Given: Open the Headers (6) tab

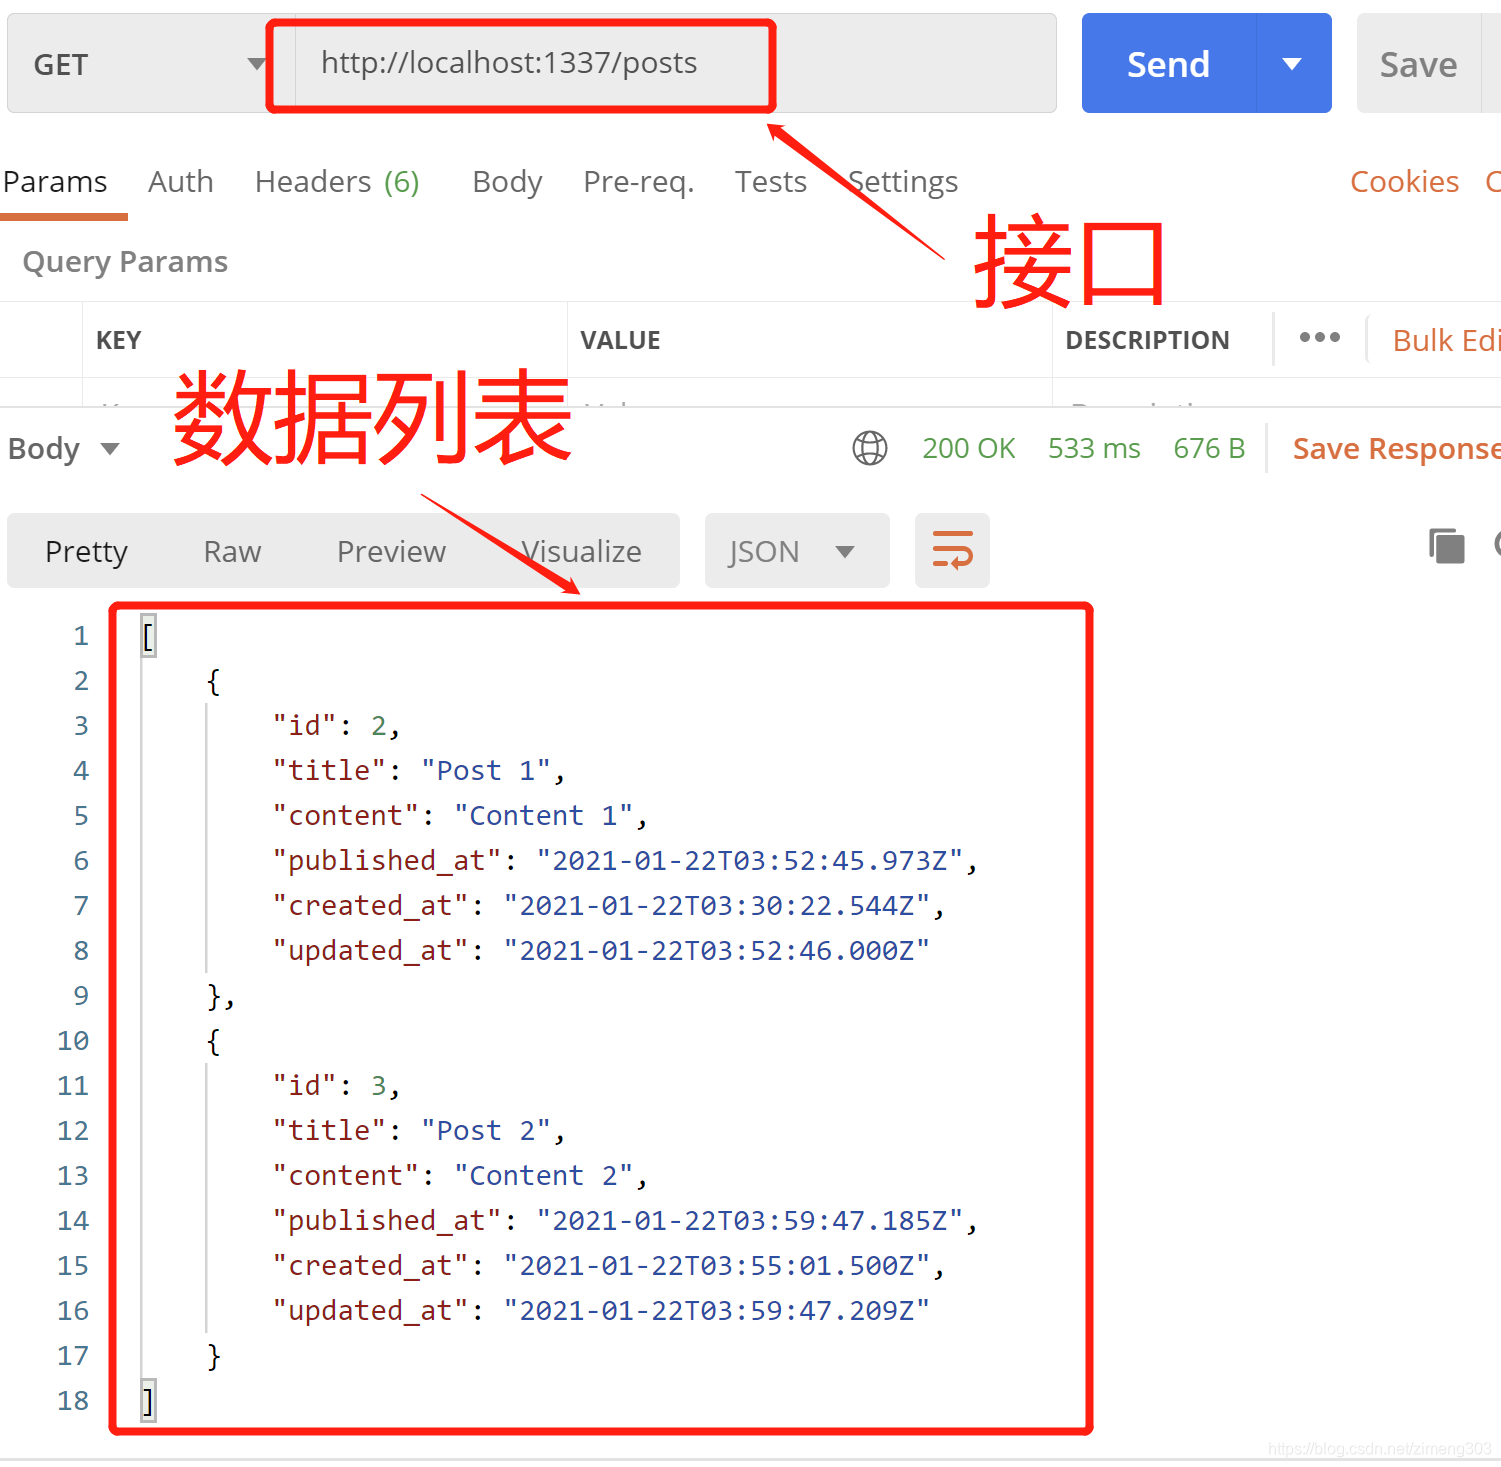Looking at the screenshot, I should coord(335,181).
